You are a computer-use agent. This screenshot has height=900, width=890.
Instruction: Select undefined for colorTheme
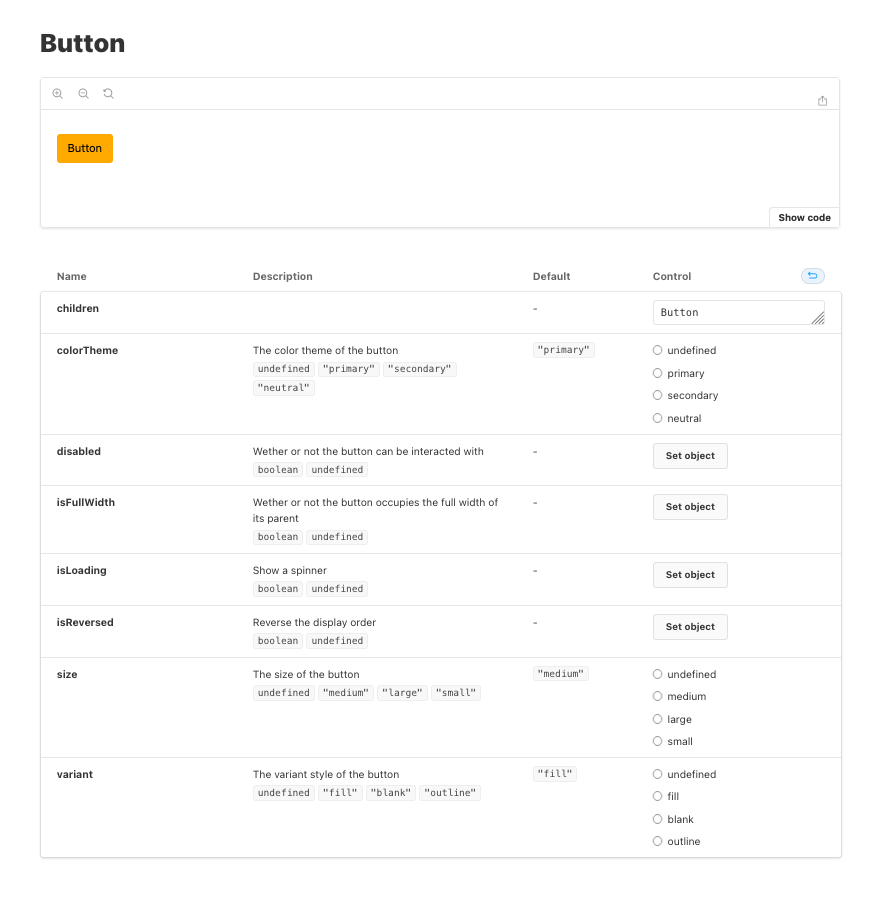coord(658,350)
